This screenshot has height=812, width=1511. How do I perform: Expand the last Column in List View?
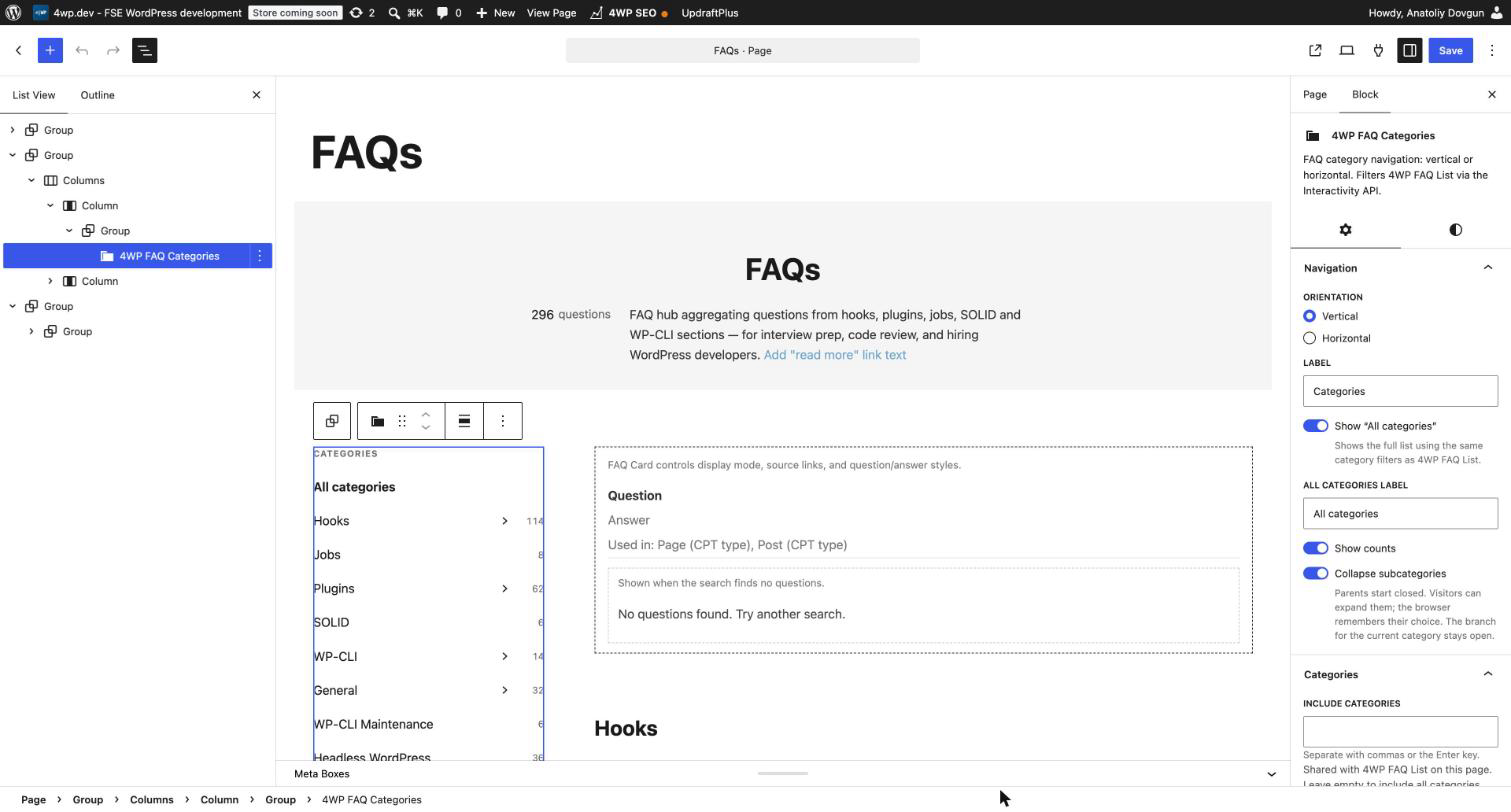point(50,281)
